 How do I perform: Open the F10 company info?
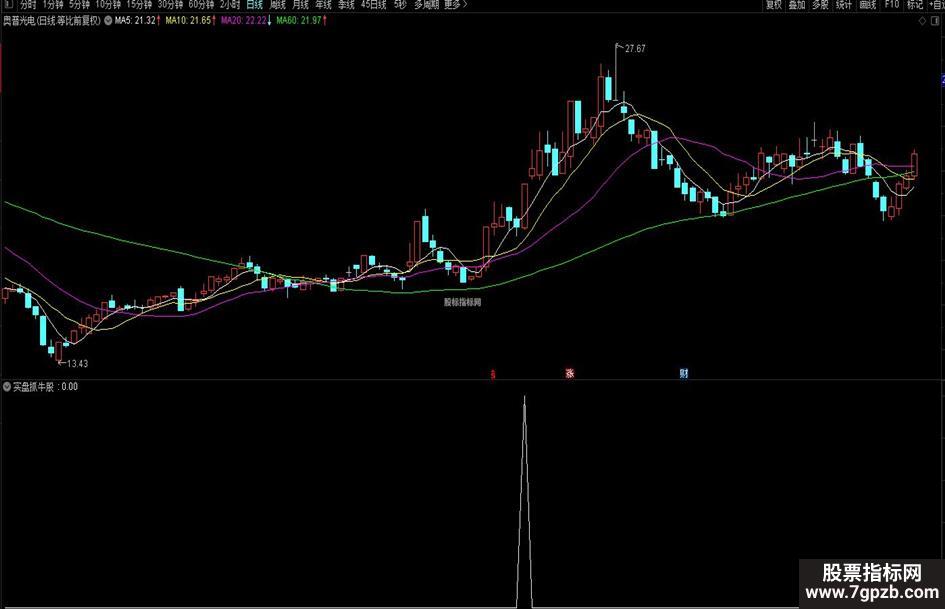point(891,4)
